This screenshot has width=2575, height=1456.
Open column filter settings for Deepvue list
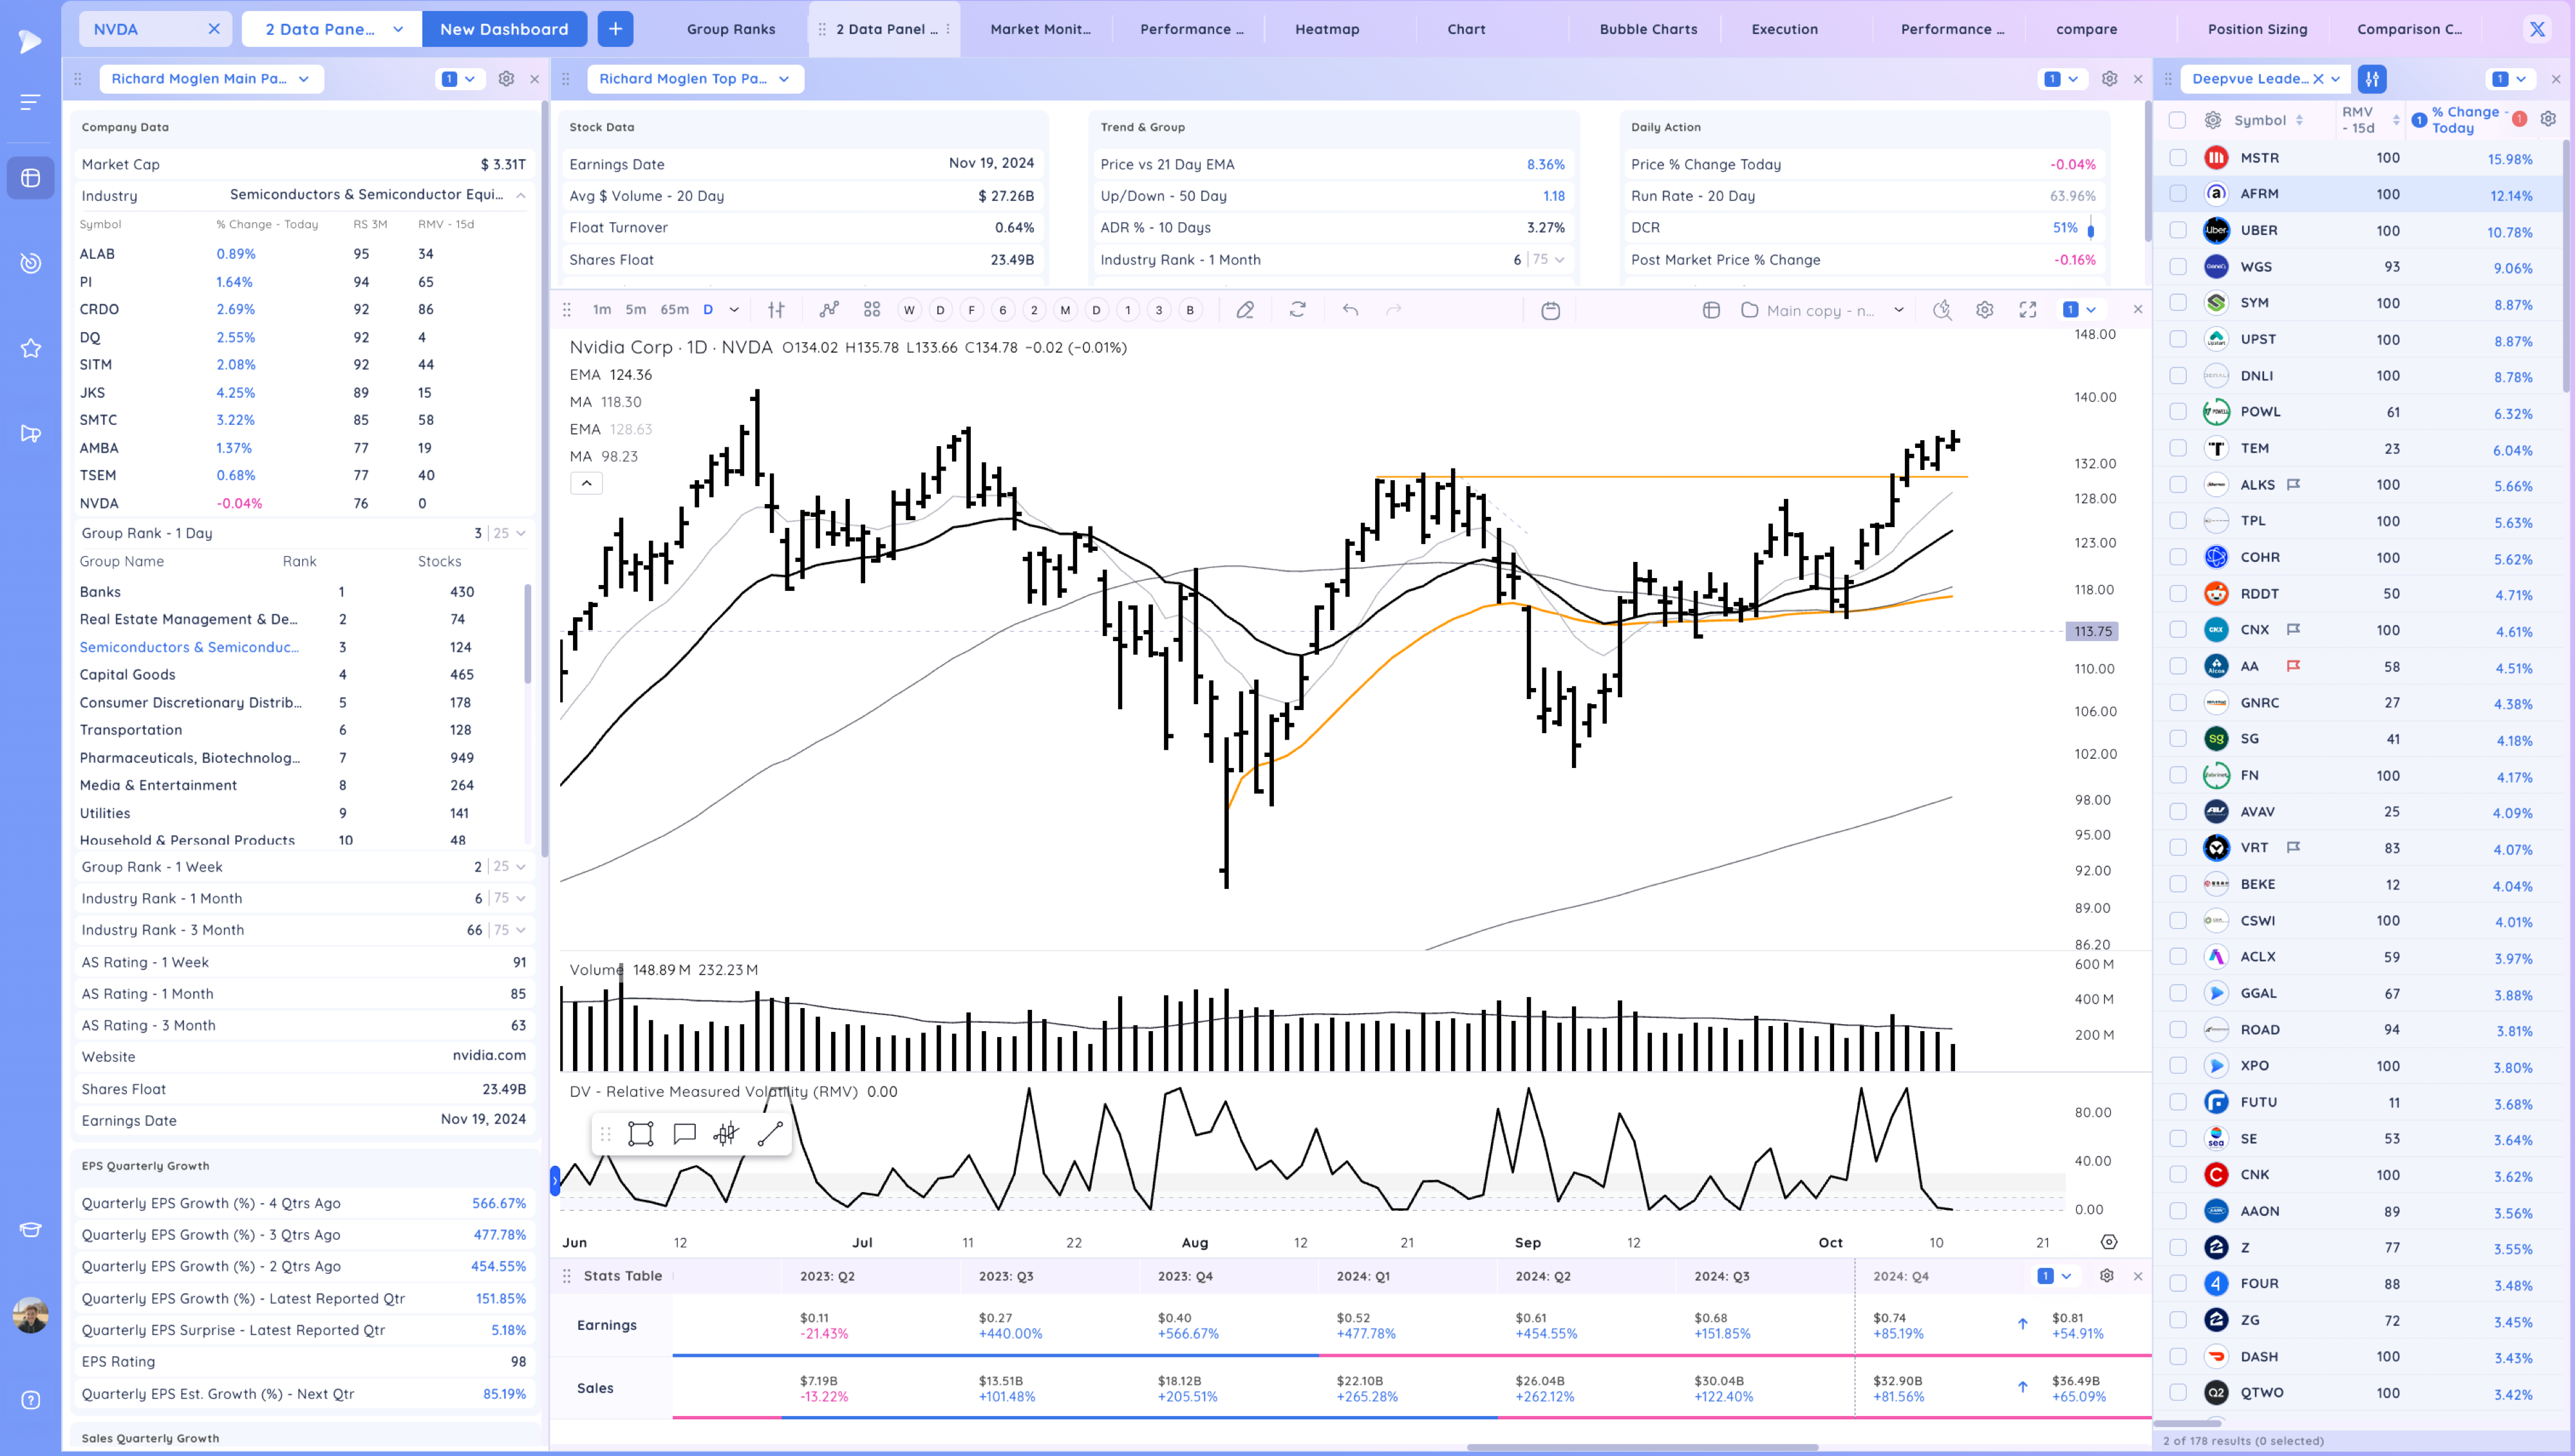click(x=2371, y=79)
